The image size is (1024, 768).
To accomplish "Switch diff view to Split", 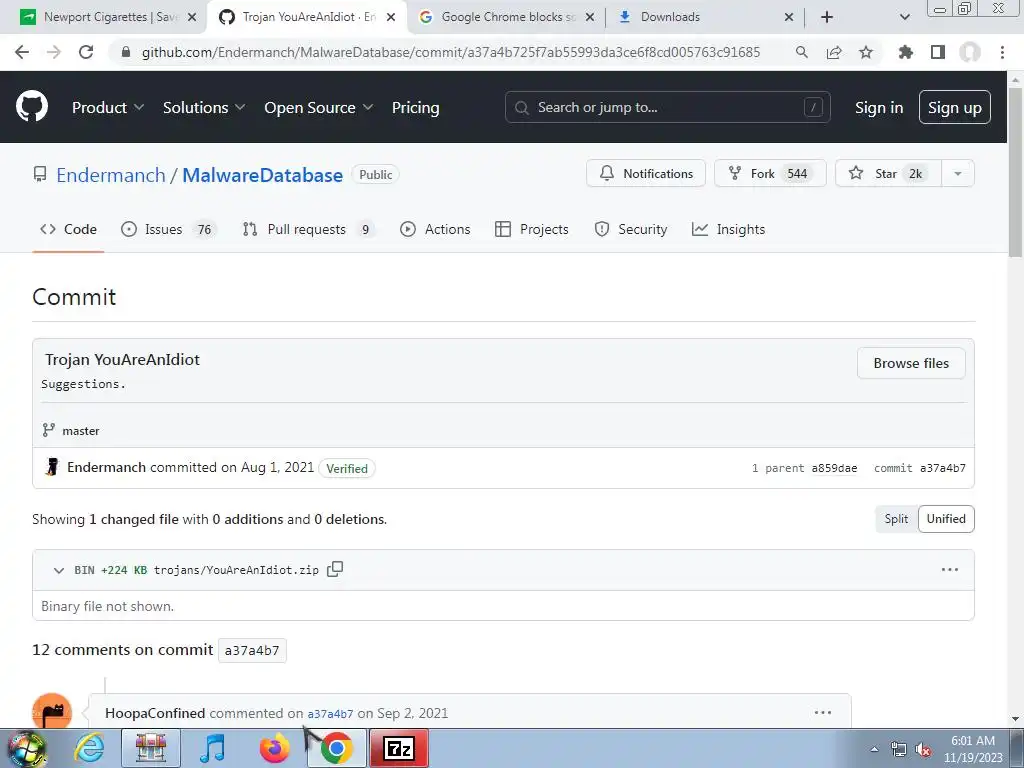I will 896,519.
